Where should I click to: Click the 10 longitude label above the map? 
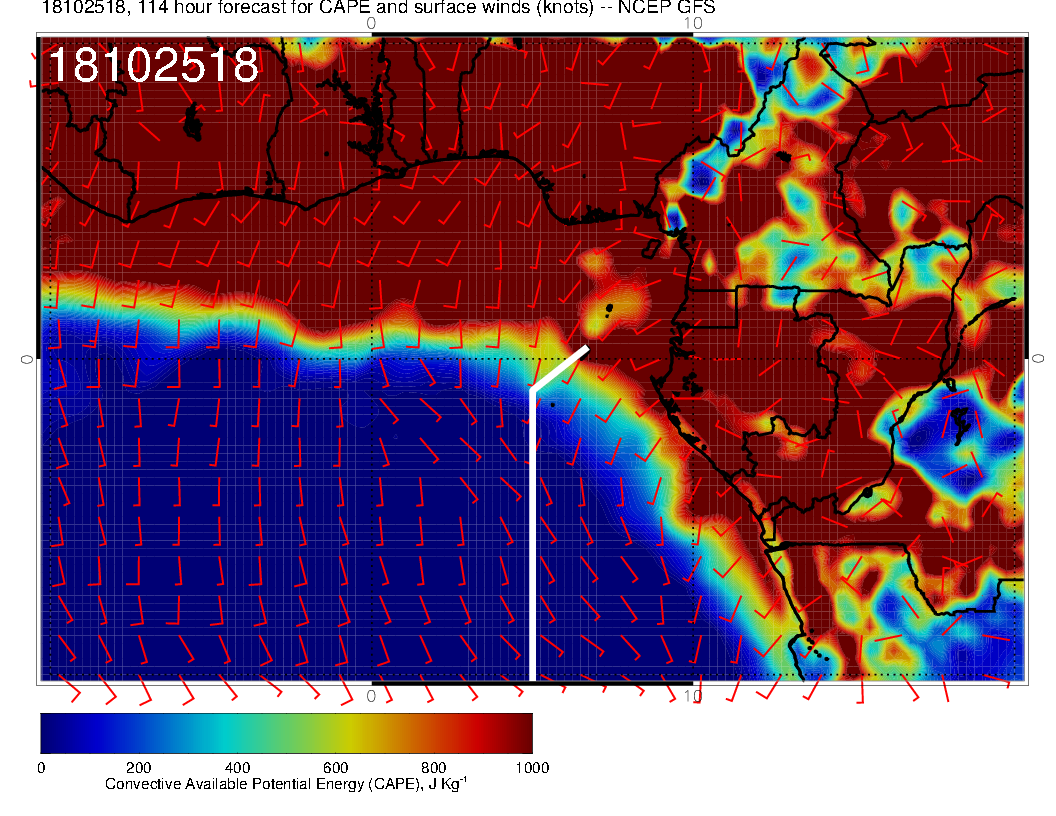click(x=691, y=23)
